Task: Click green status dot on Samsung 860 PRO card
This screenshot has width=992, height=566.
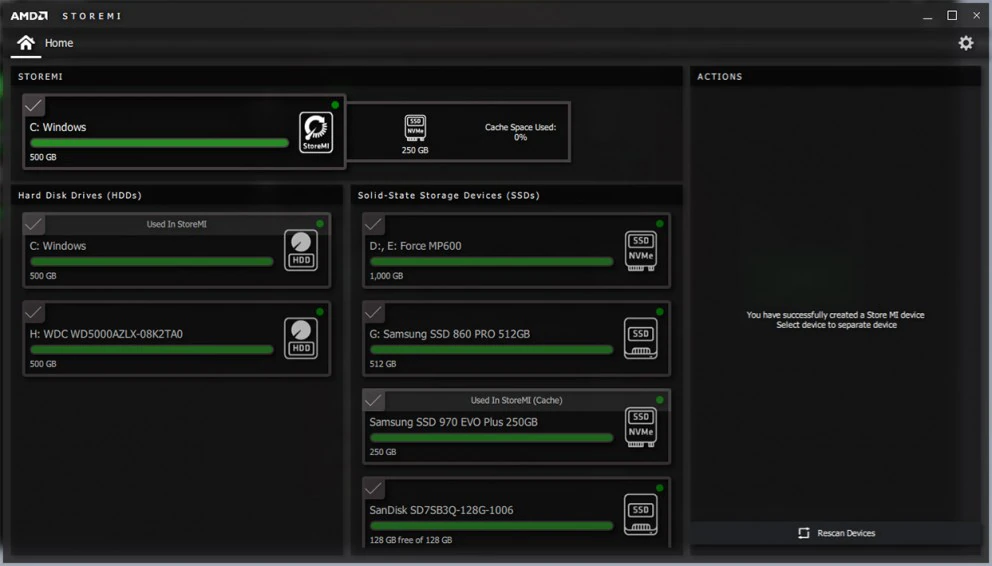Action: [660, 312]
